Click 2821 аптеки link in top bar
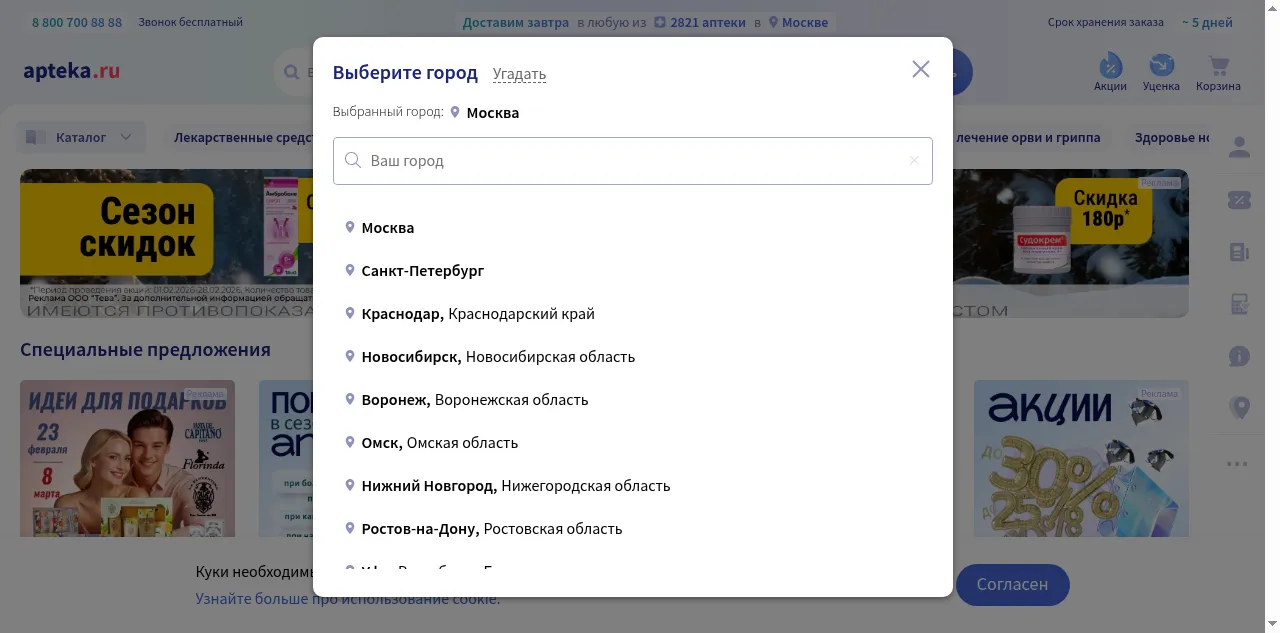1280x633 pixels. pyautogui.click(x=708, y=22)
